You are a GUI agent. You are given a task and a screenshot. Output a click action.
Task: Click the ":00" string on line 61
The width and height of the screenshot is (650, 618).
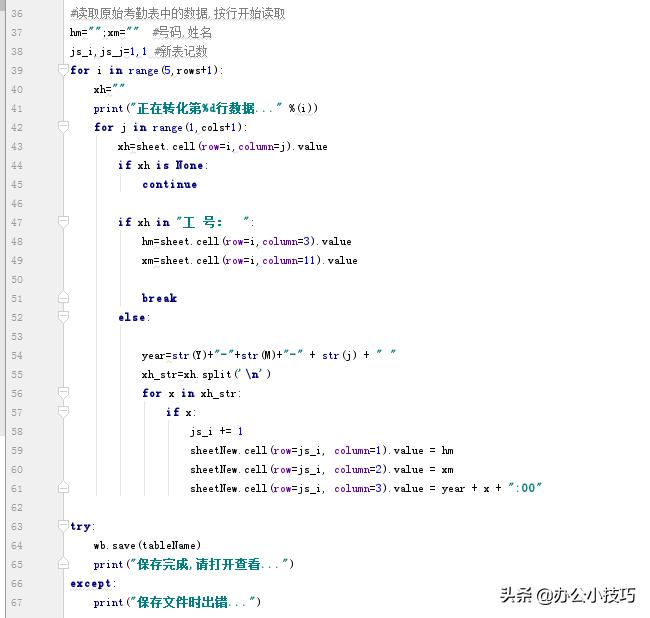(x=525, y=488)
